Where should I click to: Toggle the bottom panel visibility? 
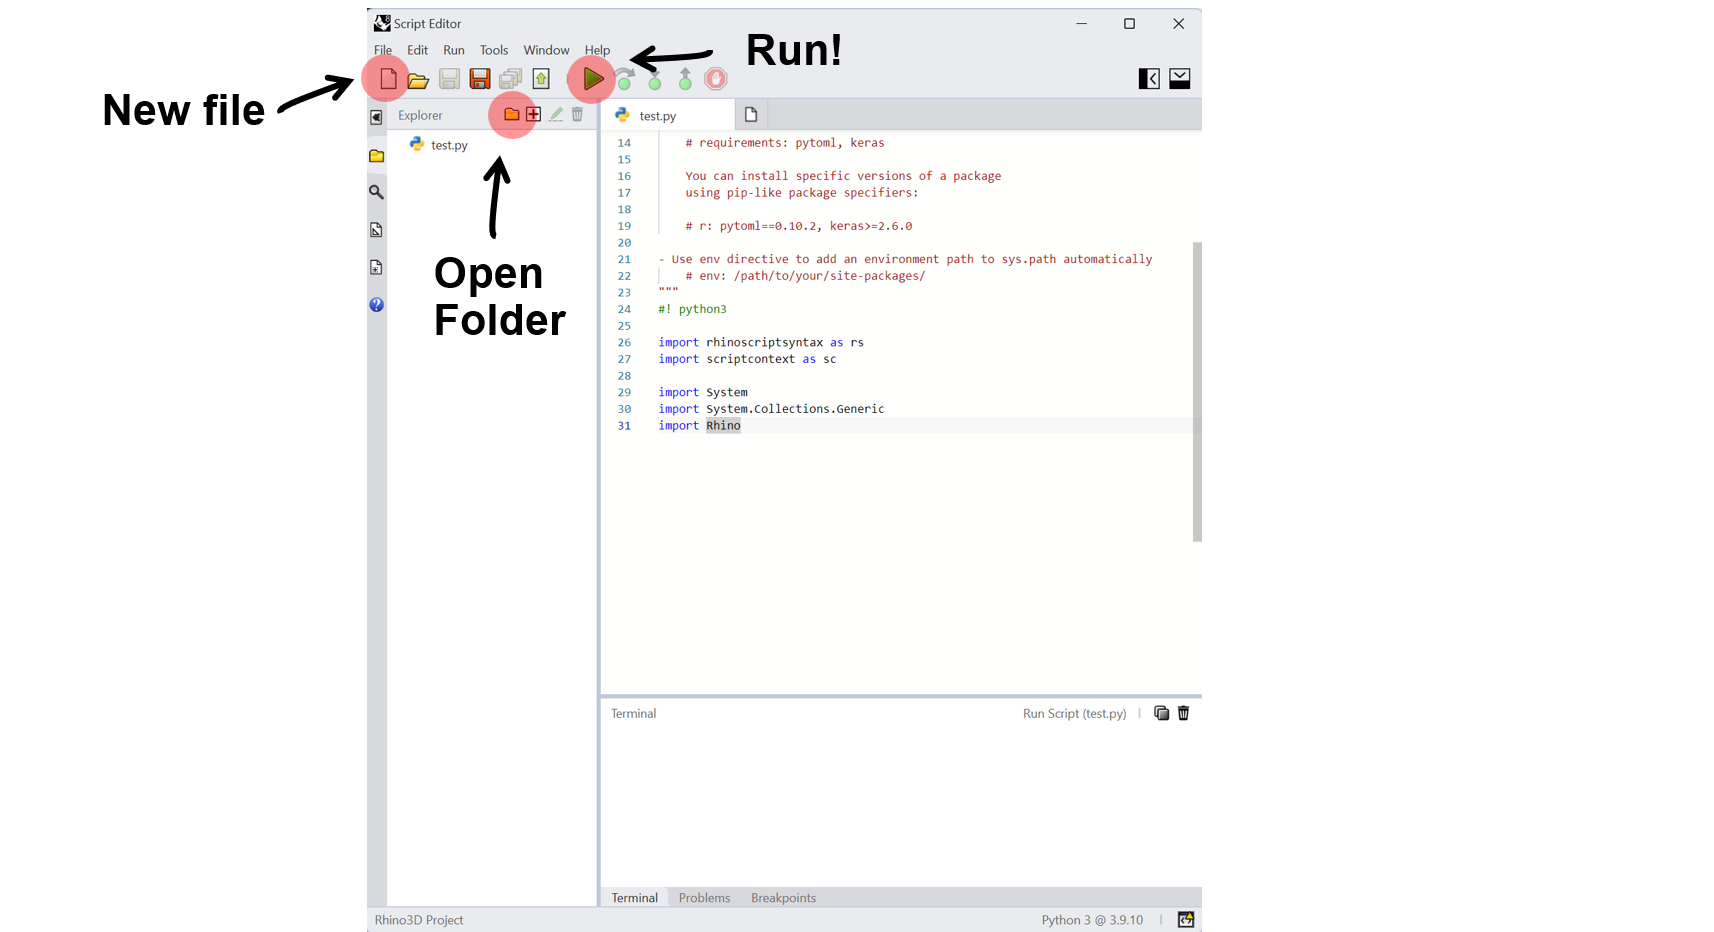tap(1180, 79)
